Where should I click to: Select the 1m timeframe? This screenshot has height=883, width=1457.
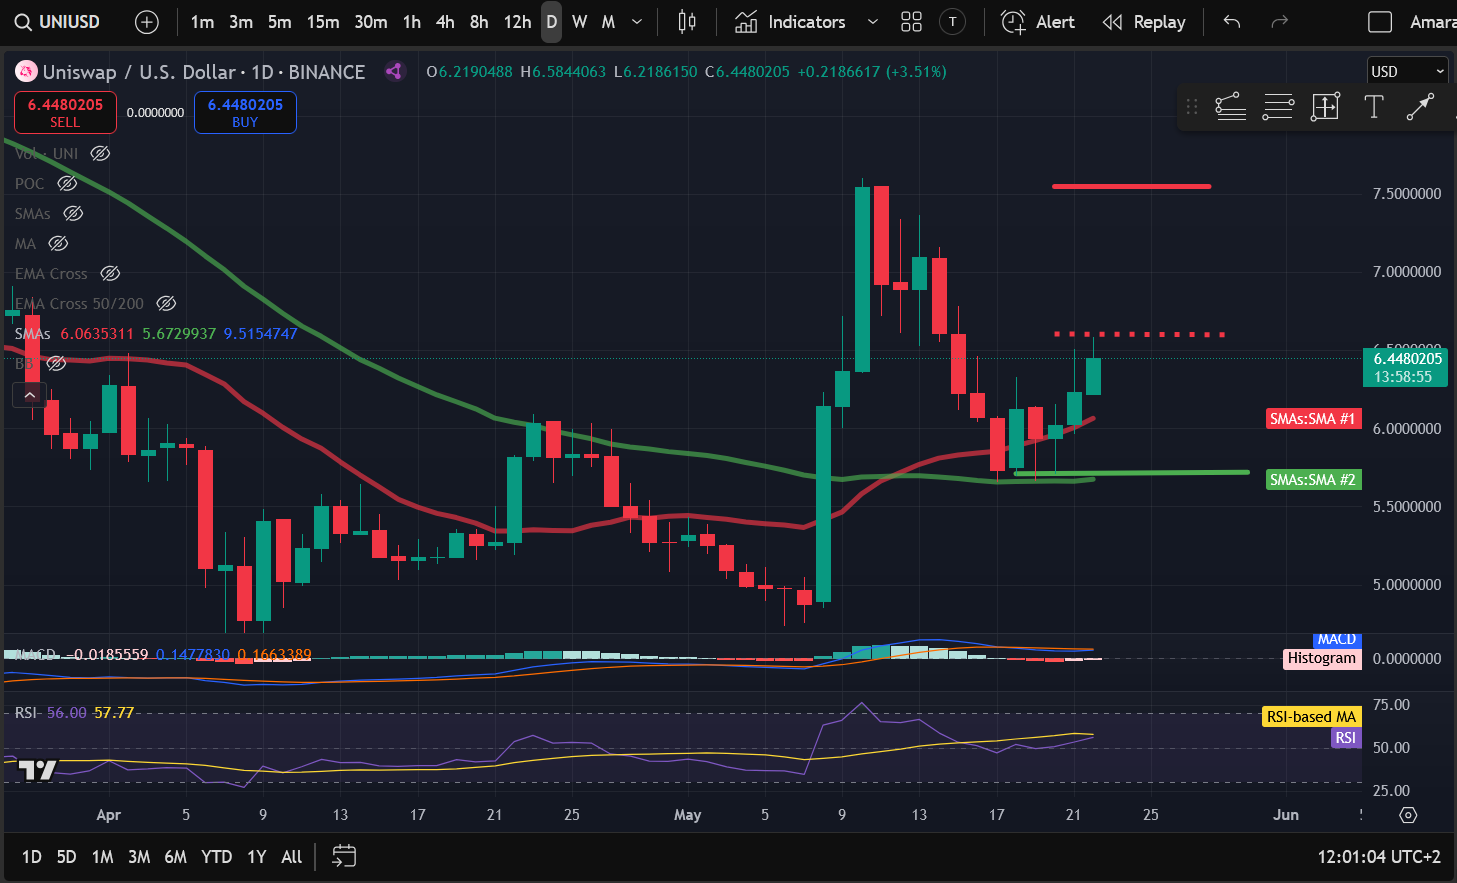click(202, 22)
